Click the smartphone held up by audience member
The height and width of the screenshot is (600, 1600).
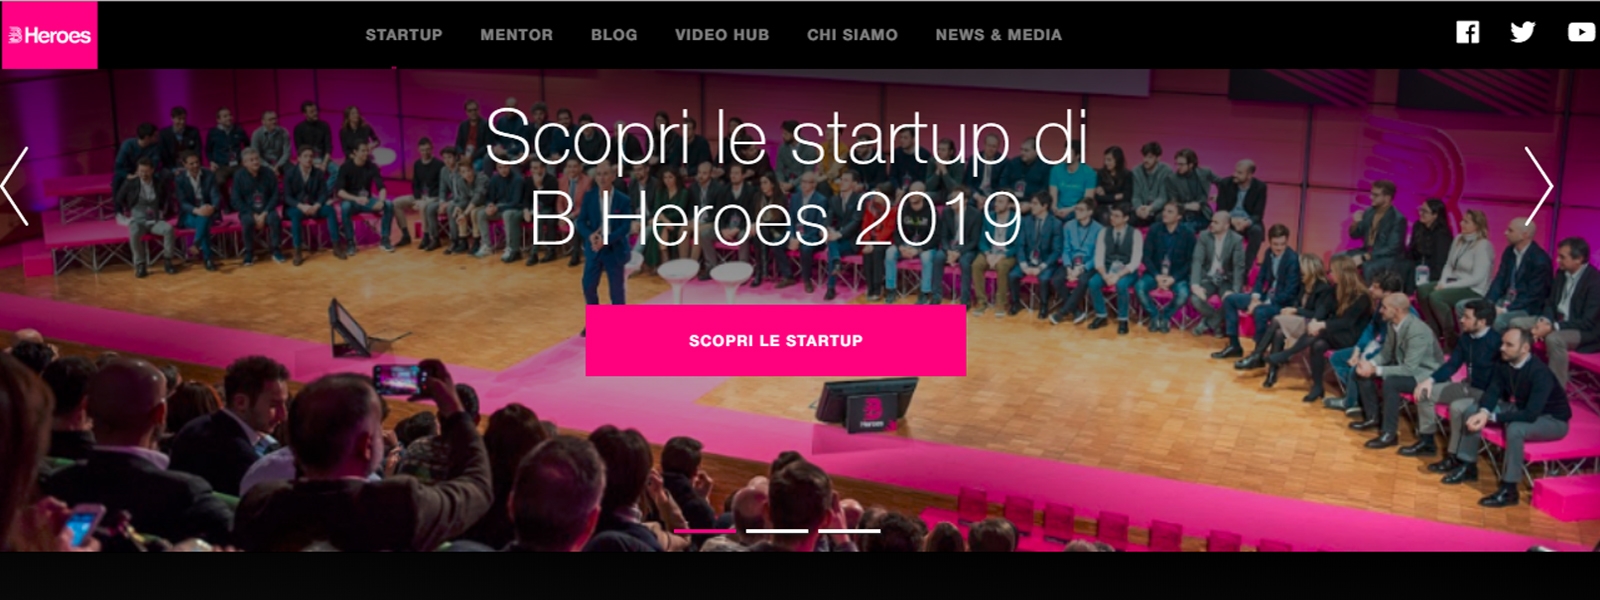click(400, 379)
